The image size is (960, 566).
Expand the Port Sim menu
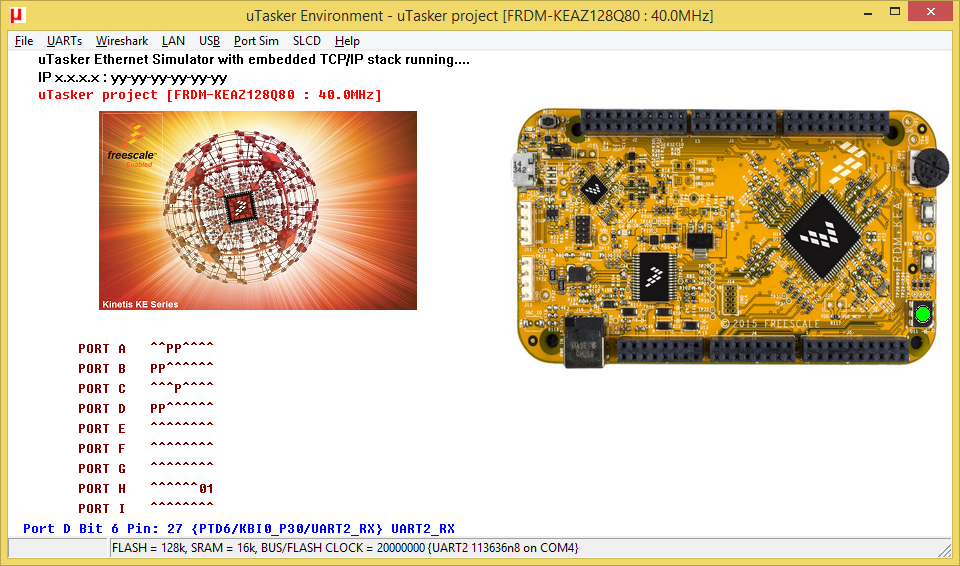256,41
